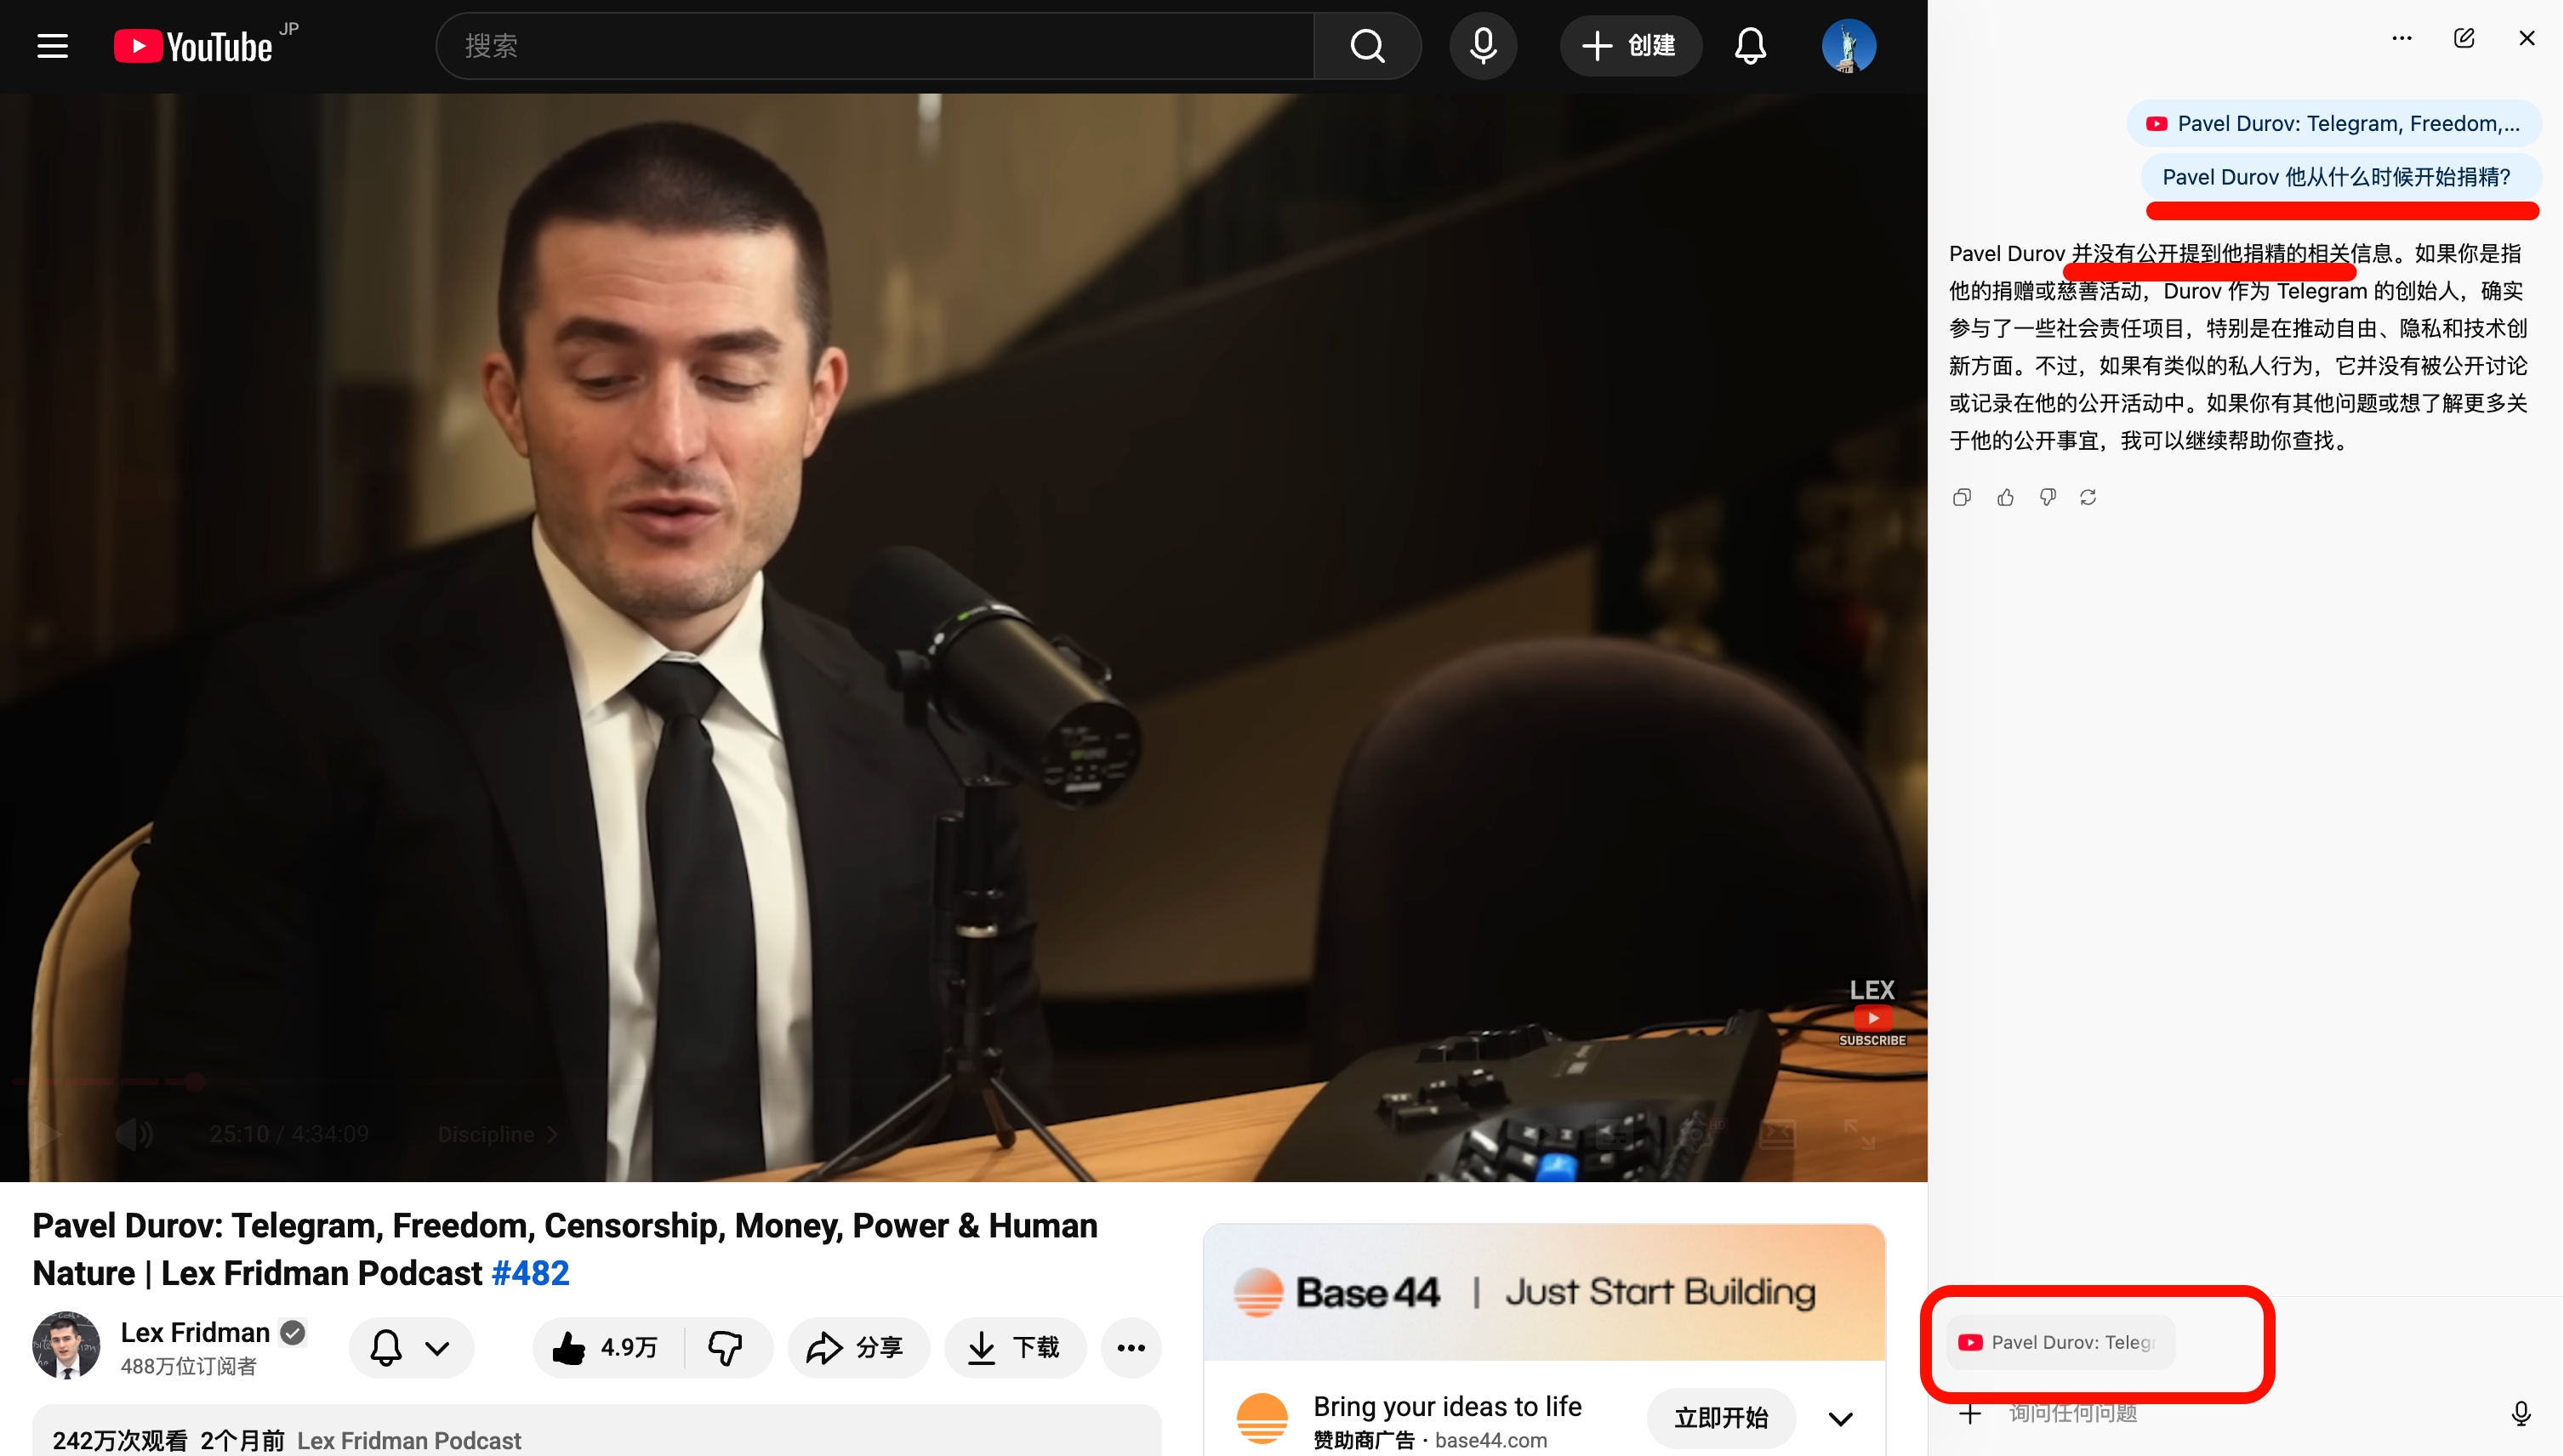Regenerate the assistant's response

[2088, 497]
